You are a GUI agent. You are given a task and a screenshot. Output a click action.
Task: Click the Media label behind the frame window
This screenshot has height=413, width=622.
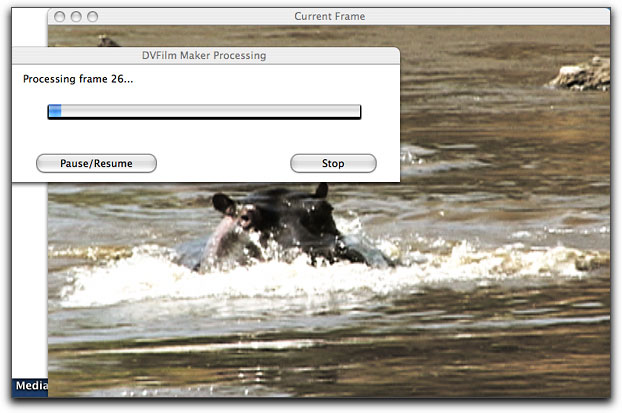pyautogui.click(x=31, y=385)
